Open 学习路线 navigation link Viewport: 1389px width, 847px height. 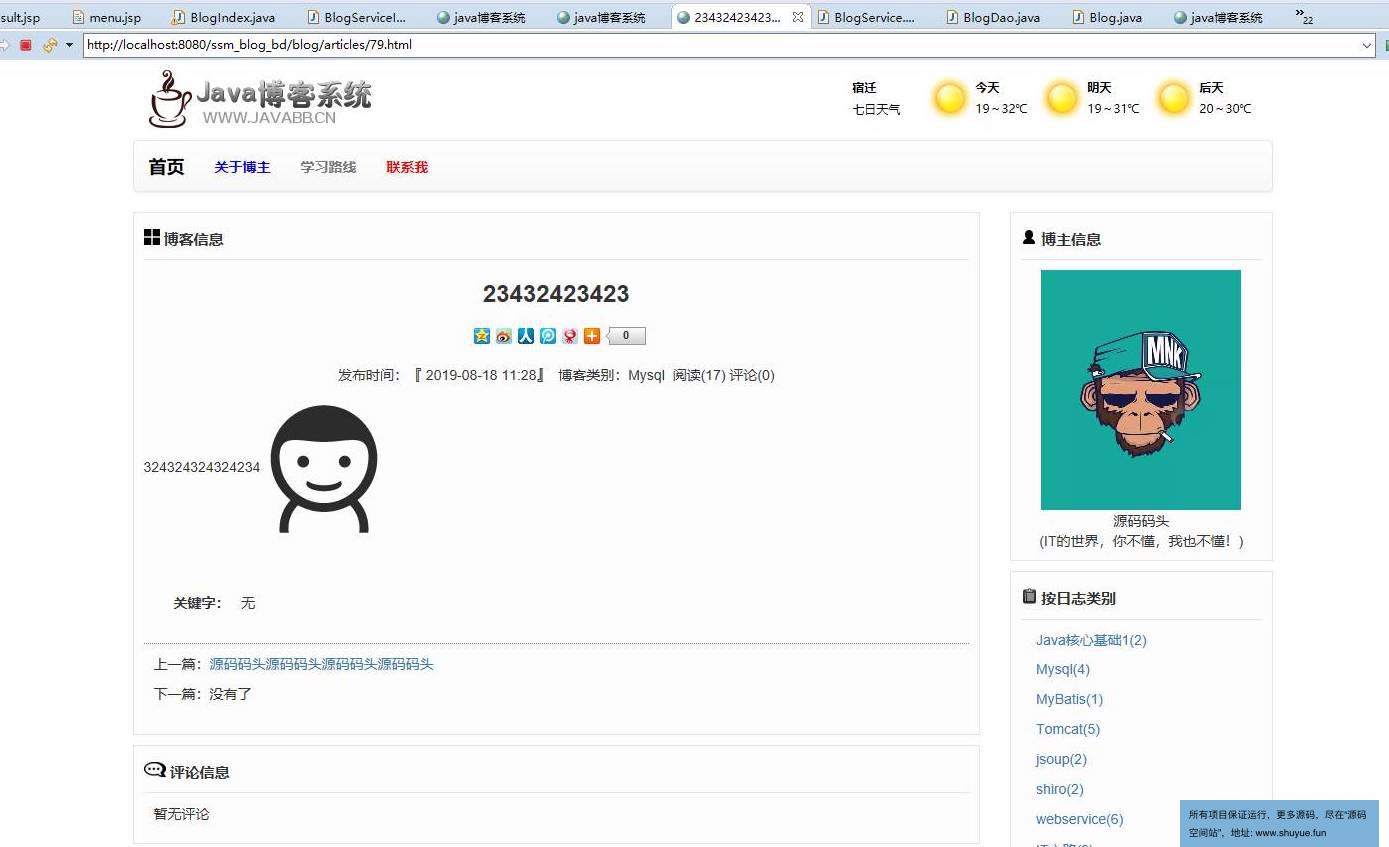(328, 167)
